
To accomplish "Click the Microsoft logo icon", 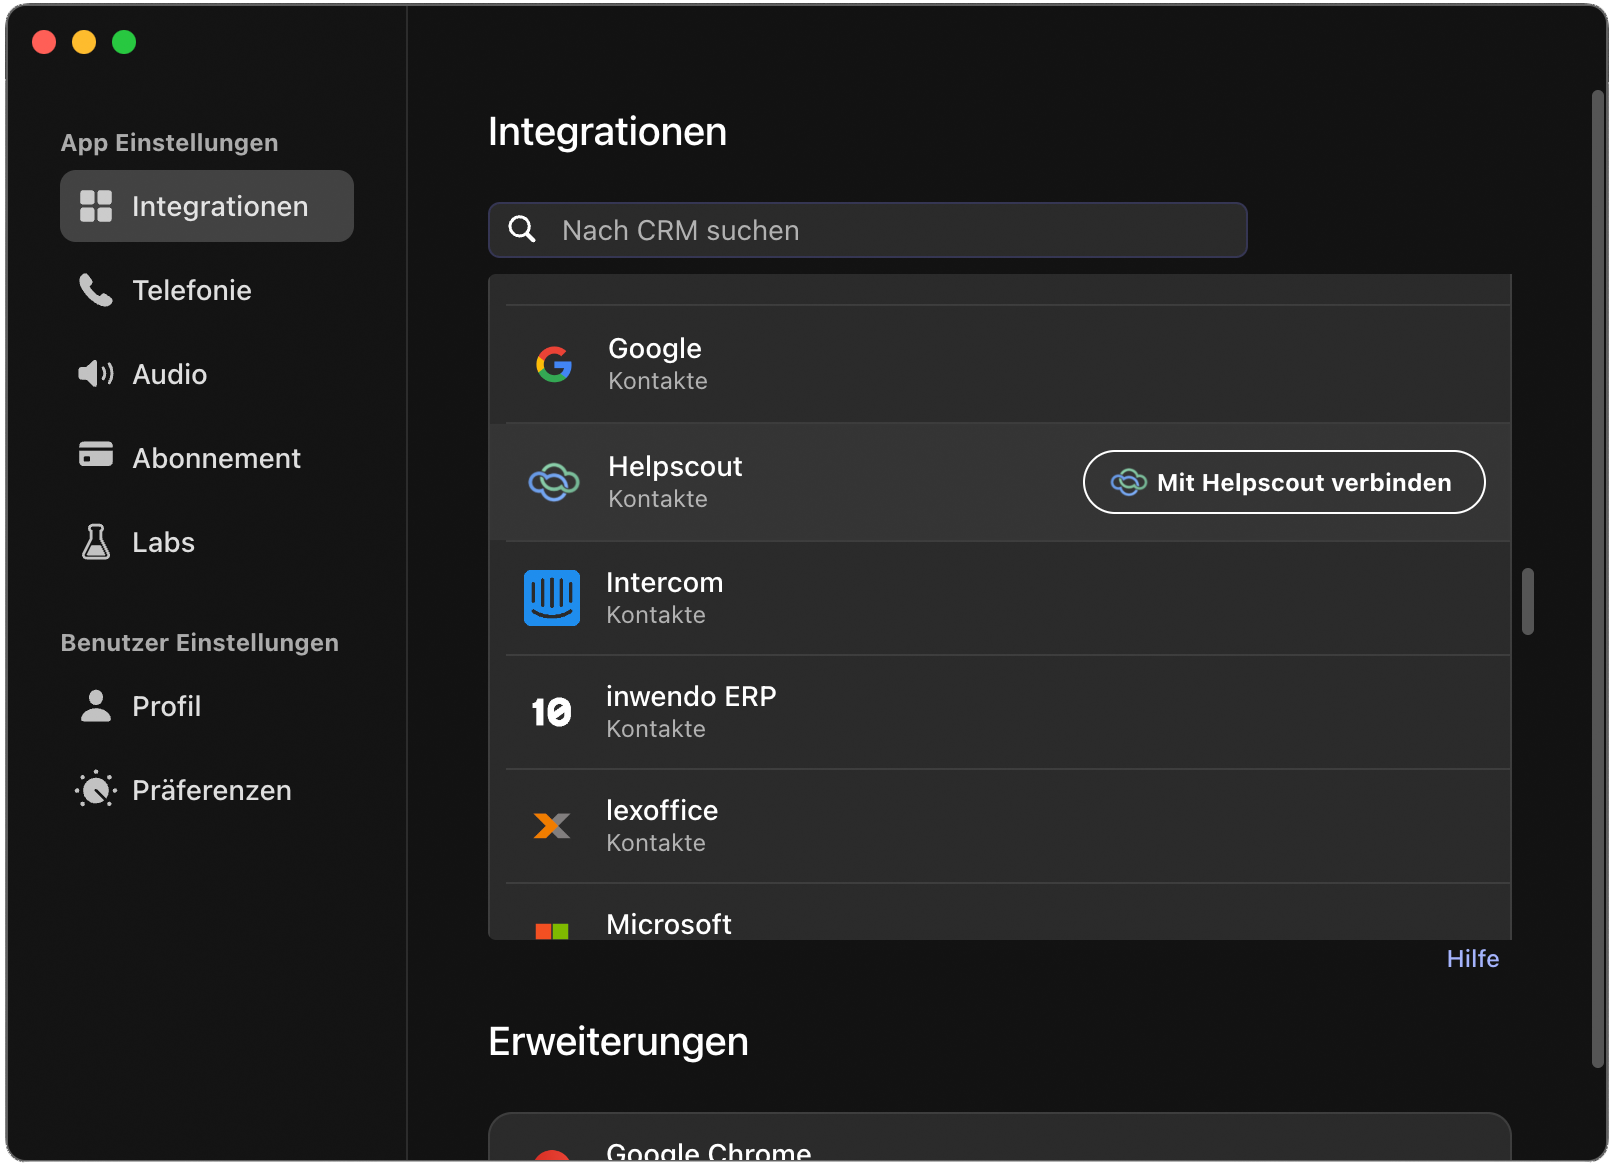I will (x=552, y=931).
